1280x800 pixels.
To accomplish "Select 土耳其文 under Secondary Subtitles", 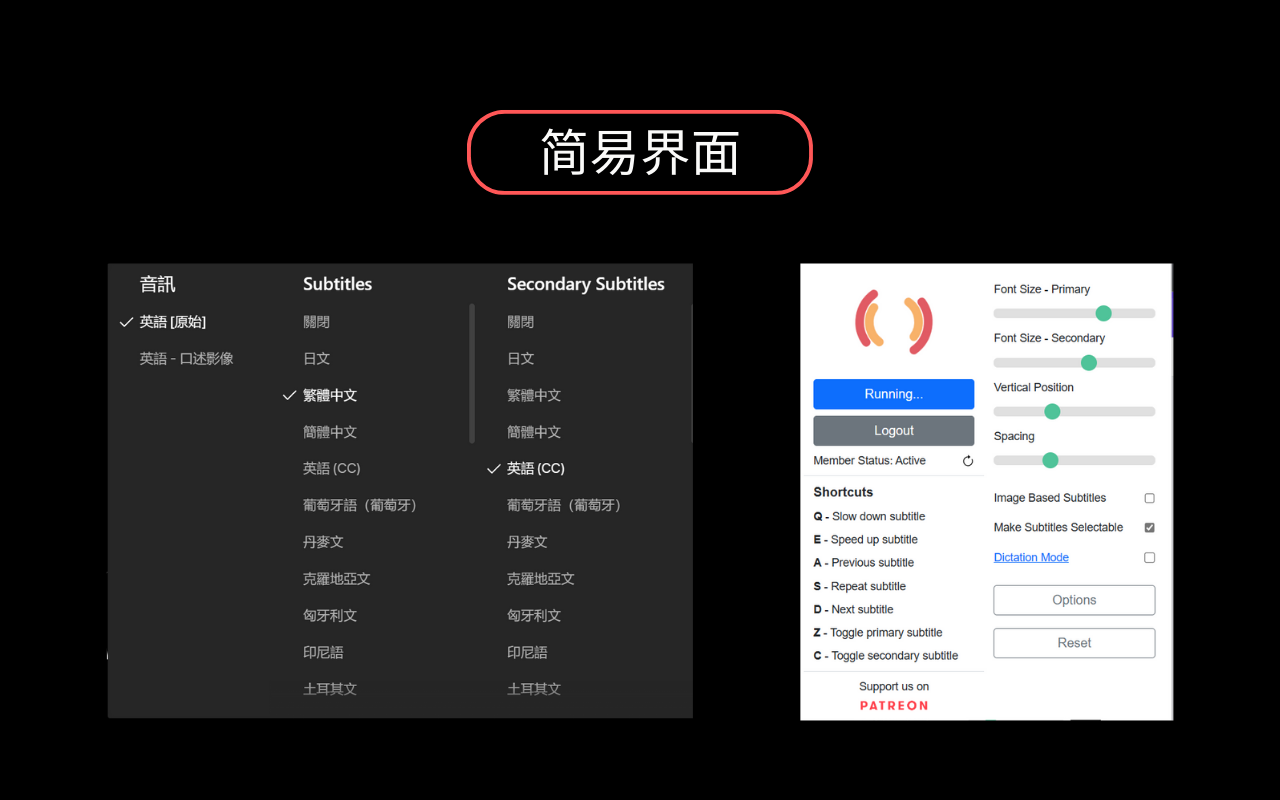I will tap(534, 688).
